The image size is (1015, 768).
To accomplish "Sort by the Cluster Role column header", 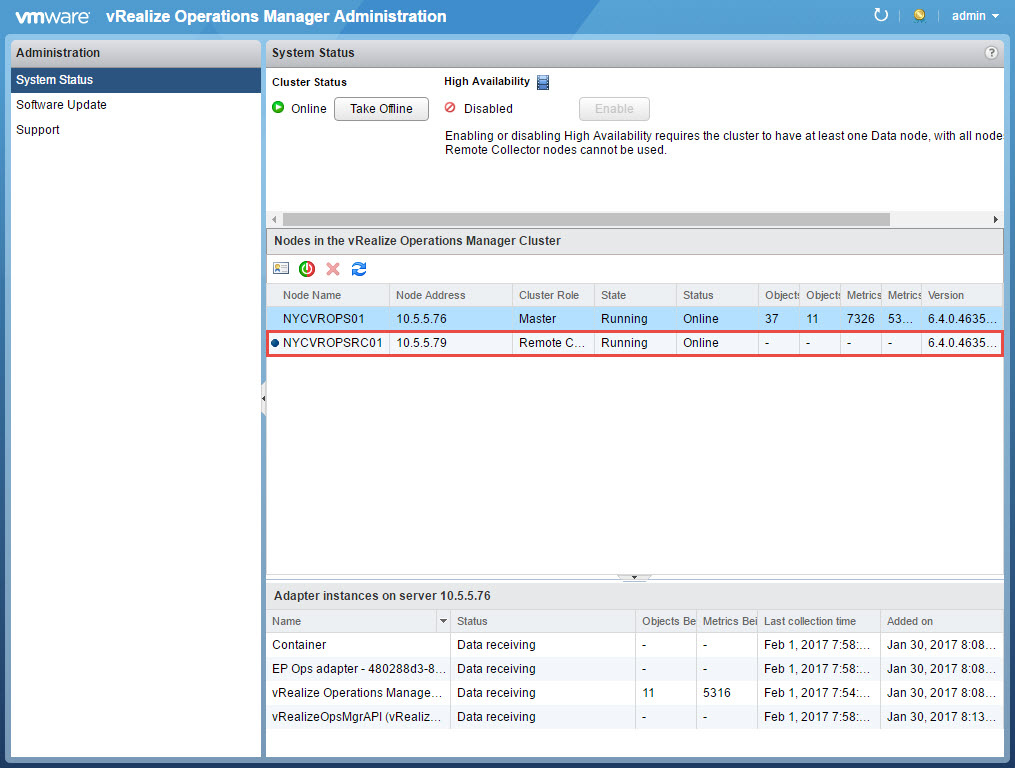I will [x=553, y=295].
